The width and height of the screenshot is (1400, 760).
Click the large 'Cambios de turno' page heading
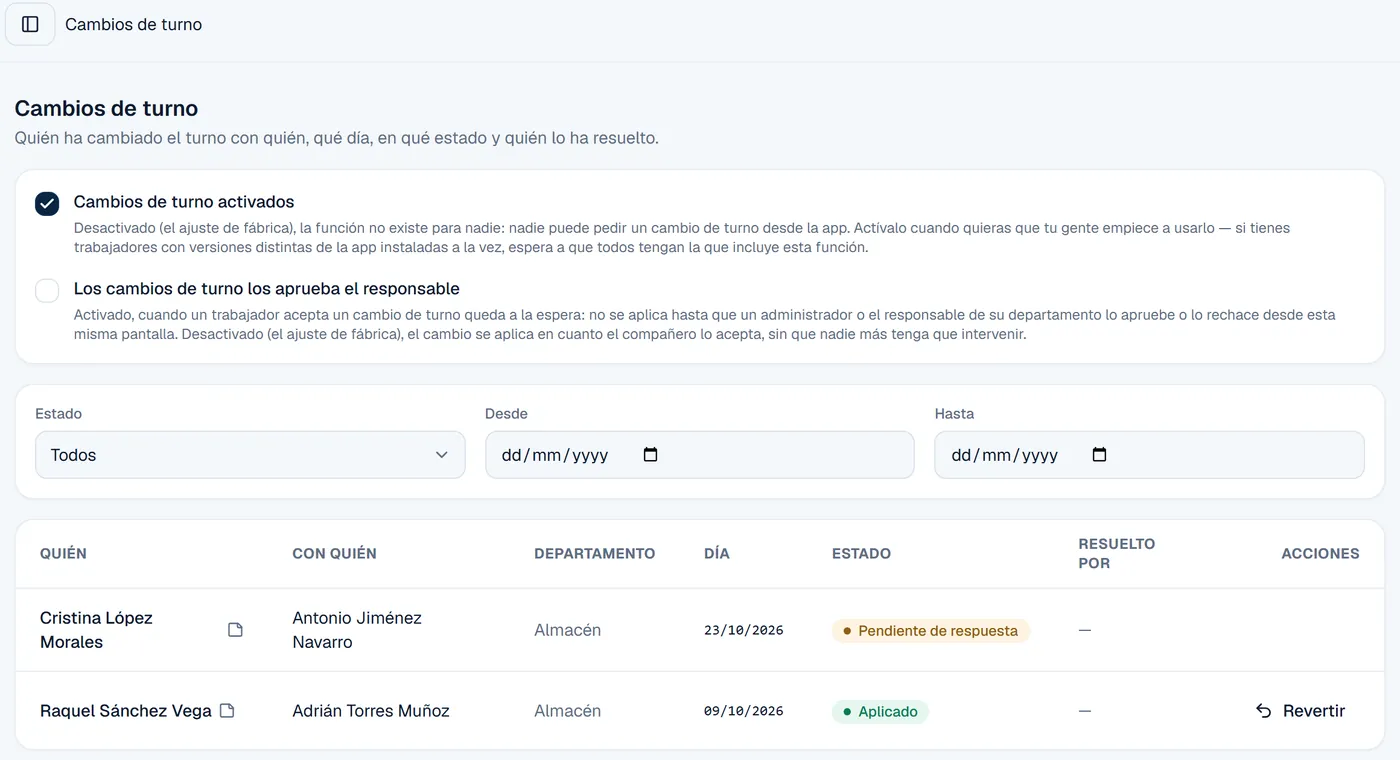106,108
